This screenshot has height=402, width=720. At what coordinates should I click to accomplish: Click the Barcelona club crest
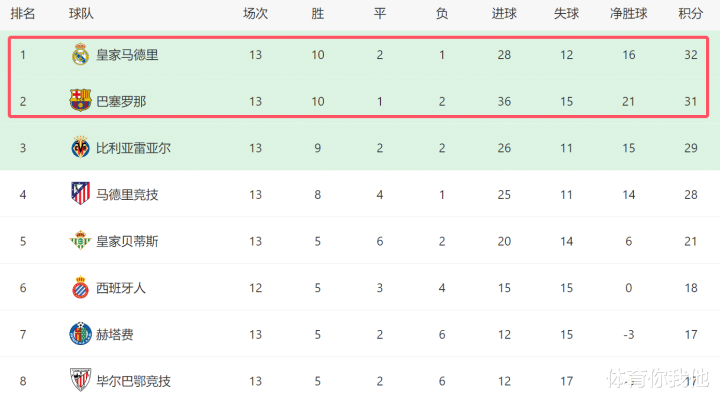pos(80,100)
